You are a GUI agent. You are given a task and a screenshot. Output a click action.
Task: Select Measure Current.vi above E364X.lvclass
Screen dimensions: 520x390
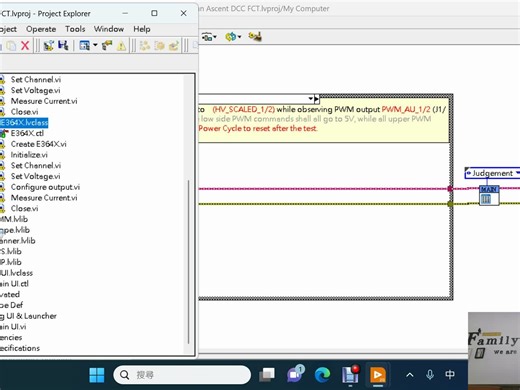click(44, 101)
